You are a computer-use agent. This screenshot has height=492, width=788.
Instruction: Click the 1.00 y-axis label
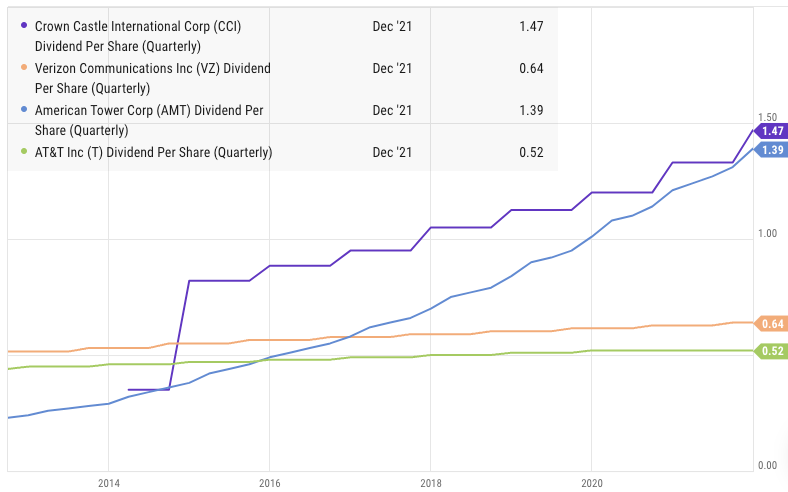coord(767,233)
